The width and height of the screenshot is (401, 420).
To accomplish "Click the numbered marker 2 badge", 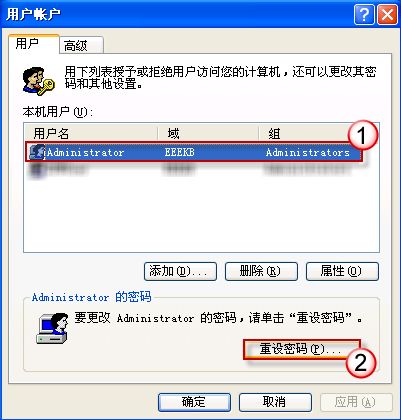I will (361, 363).
